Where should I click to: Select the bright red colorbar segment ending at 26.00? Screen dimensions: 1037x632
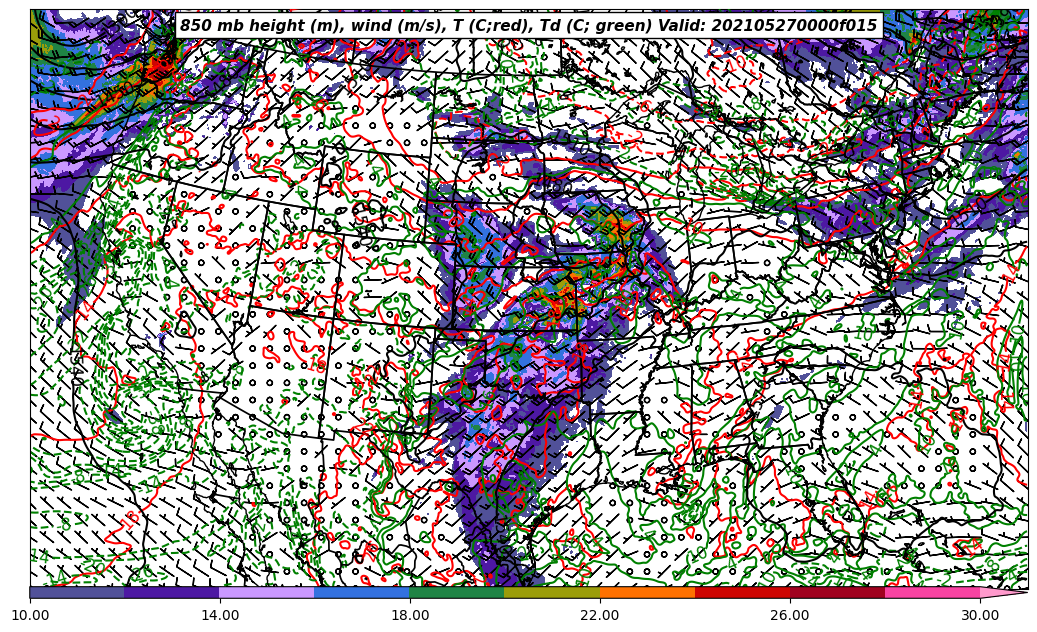pos(742,592)
